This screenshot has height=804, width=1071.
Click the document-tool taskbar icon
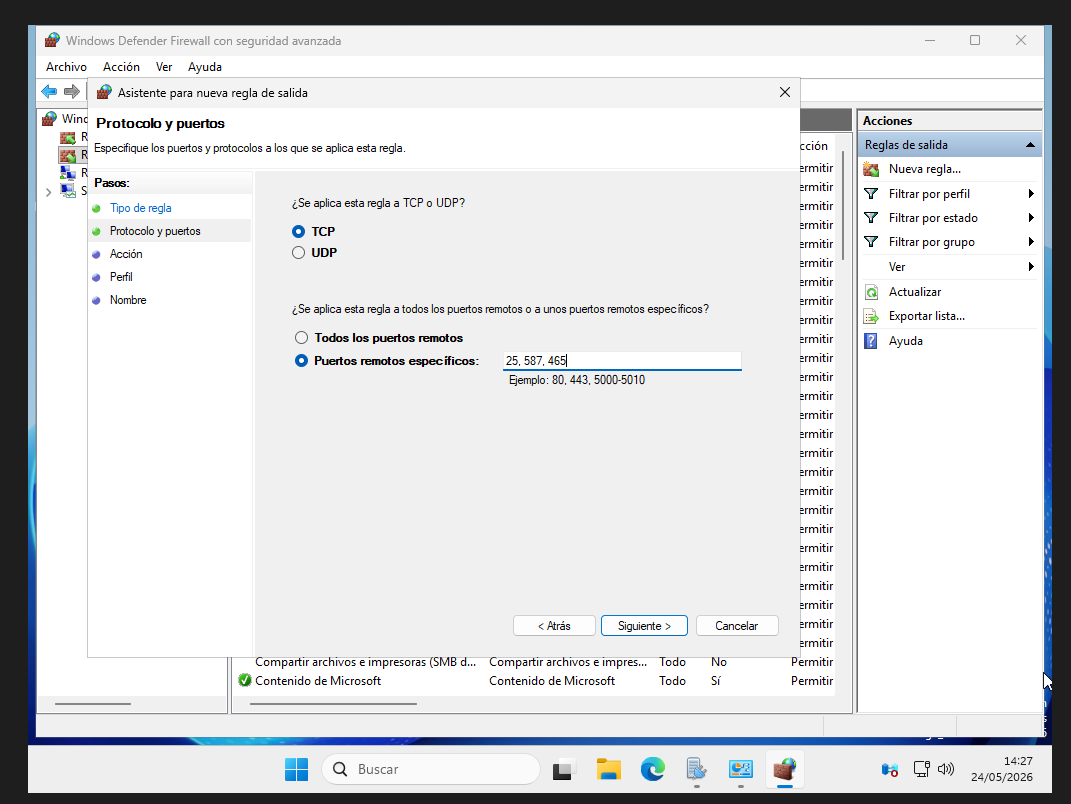pos(696,769)
